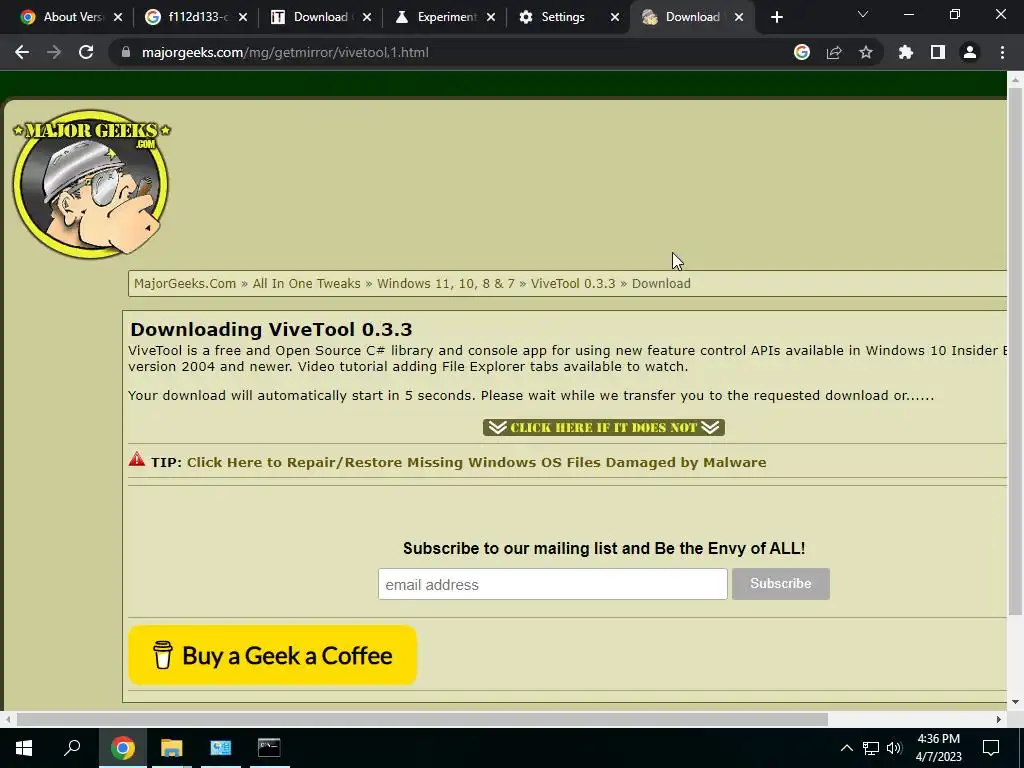Close the Settings tab

(x=615, y=17)
